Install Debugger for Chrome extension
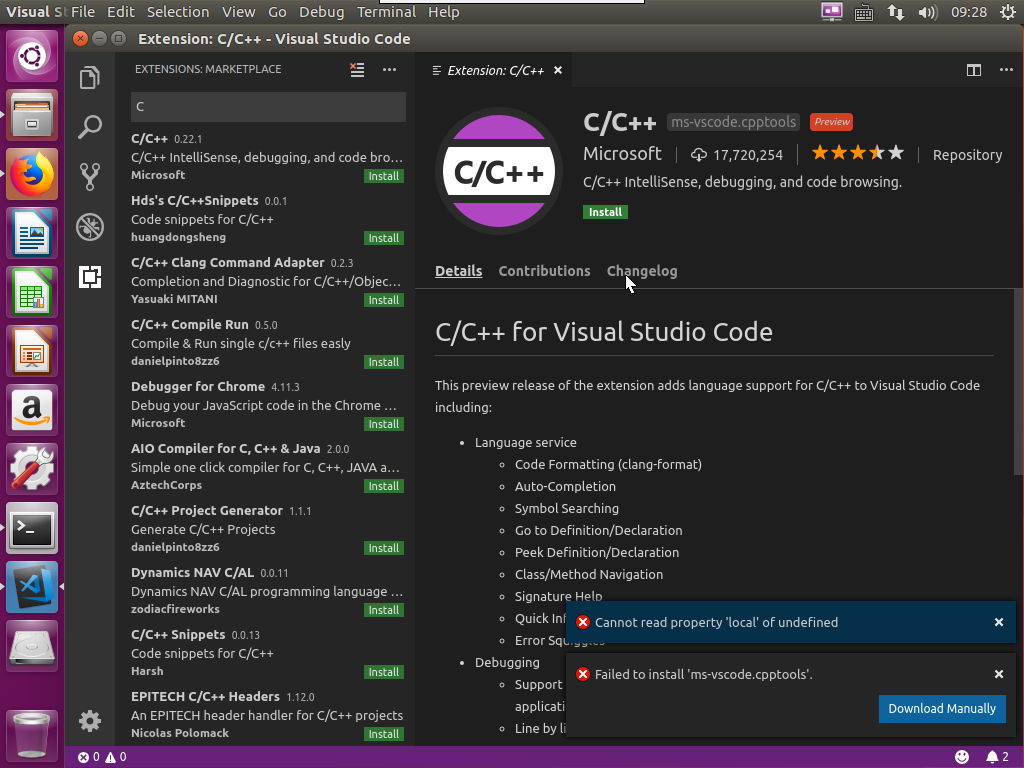 tap(383, 424)
